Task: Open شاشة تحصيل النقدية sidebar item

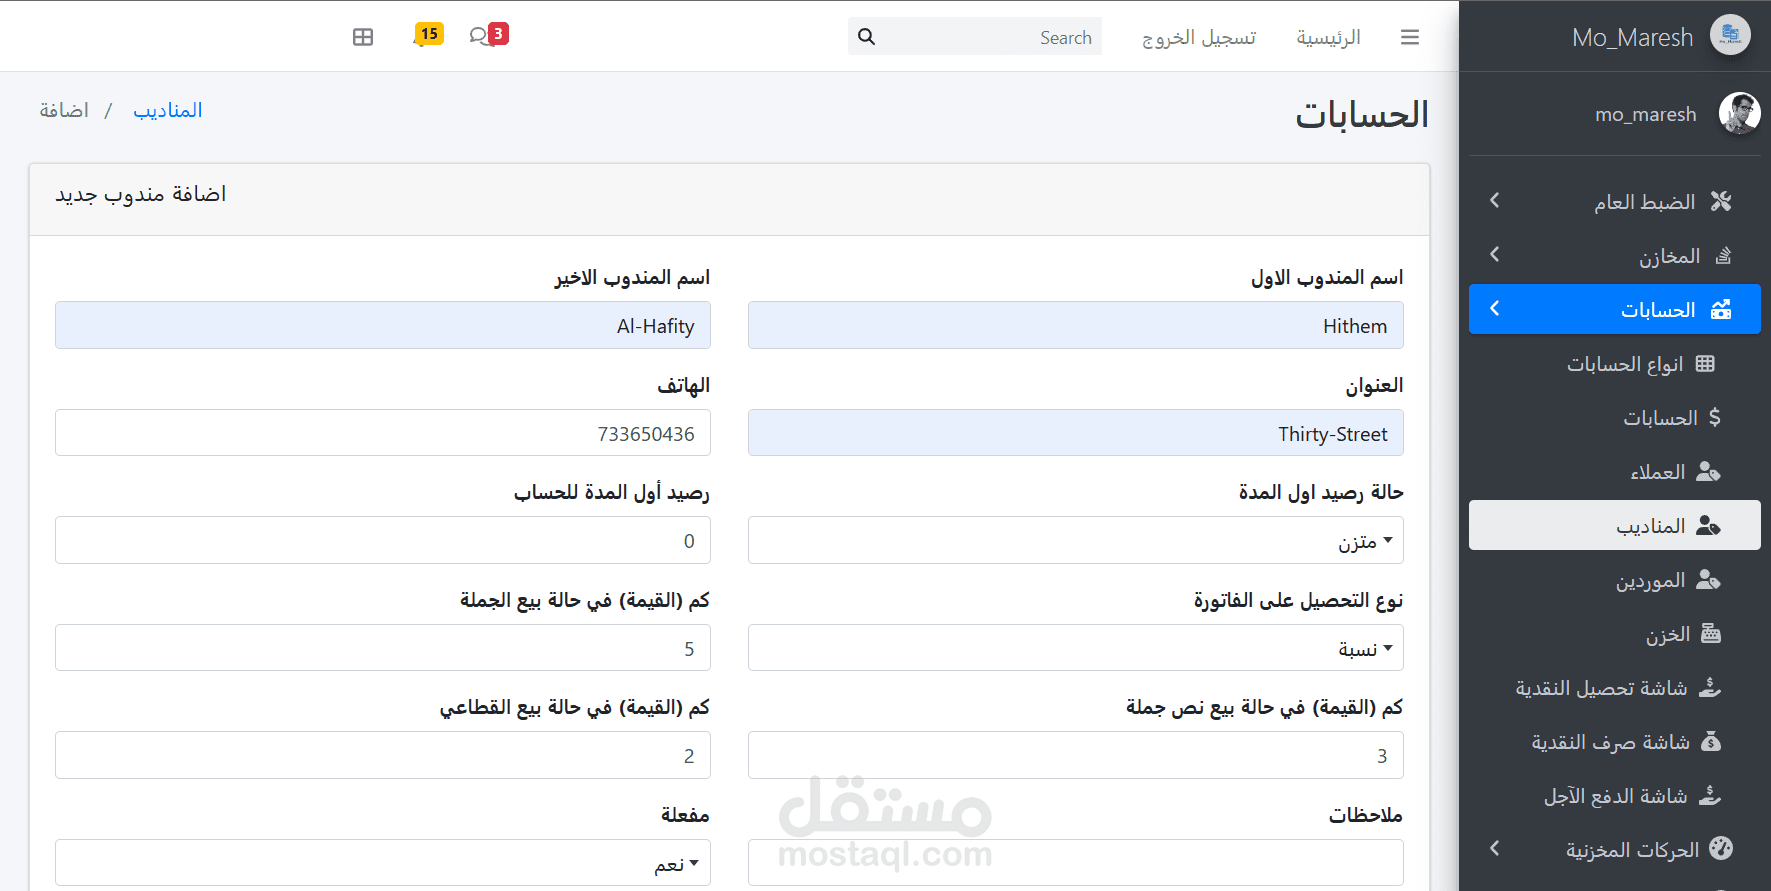Action: [1615, 688]
